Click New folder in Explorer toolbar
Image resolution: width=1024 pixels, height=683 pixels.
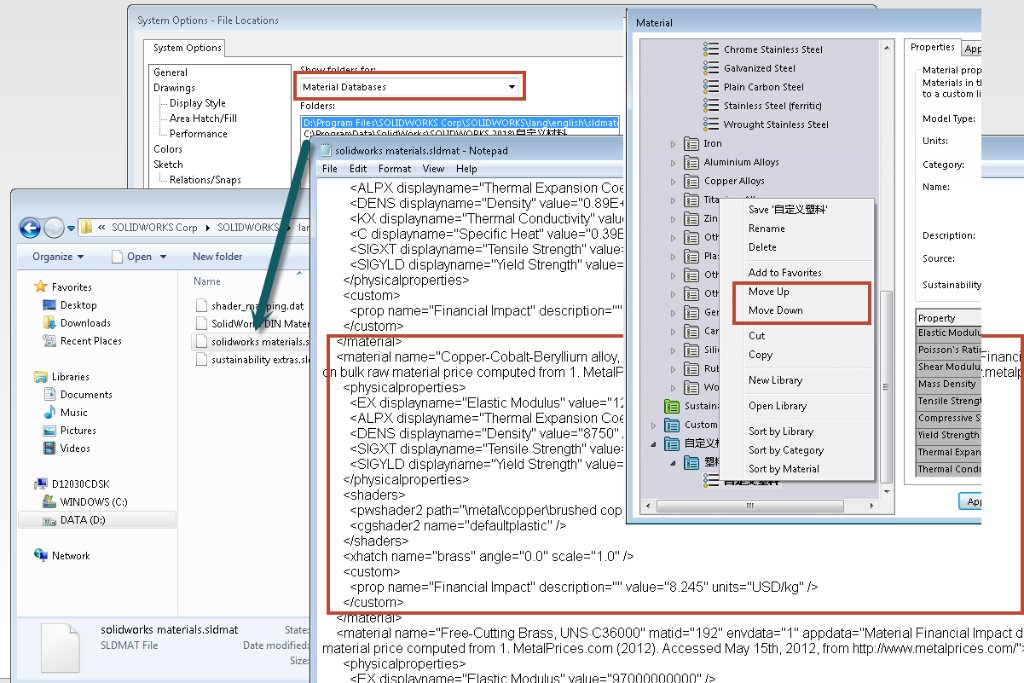tap(217, 257)
